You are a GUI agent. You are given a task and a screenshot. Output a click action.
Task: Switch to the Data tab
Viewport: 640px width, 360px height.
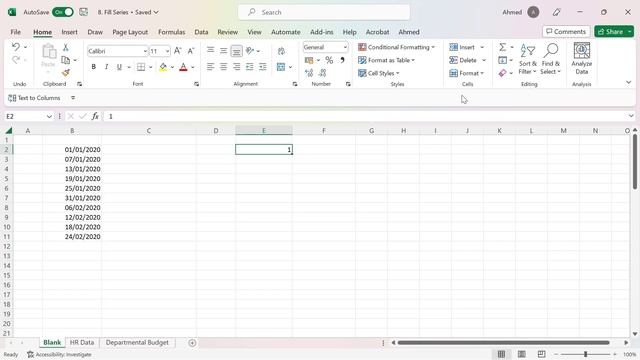point(201,32)
